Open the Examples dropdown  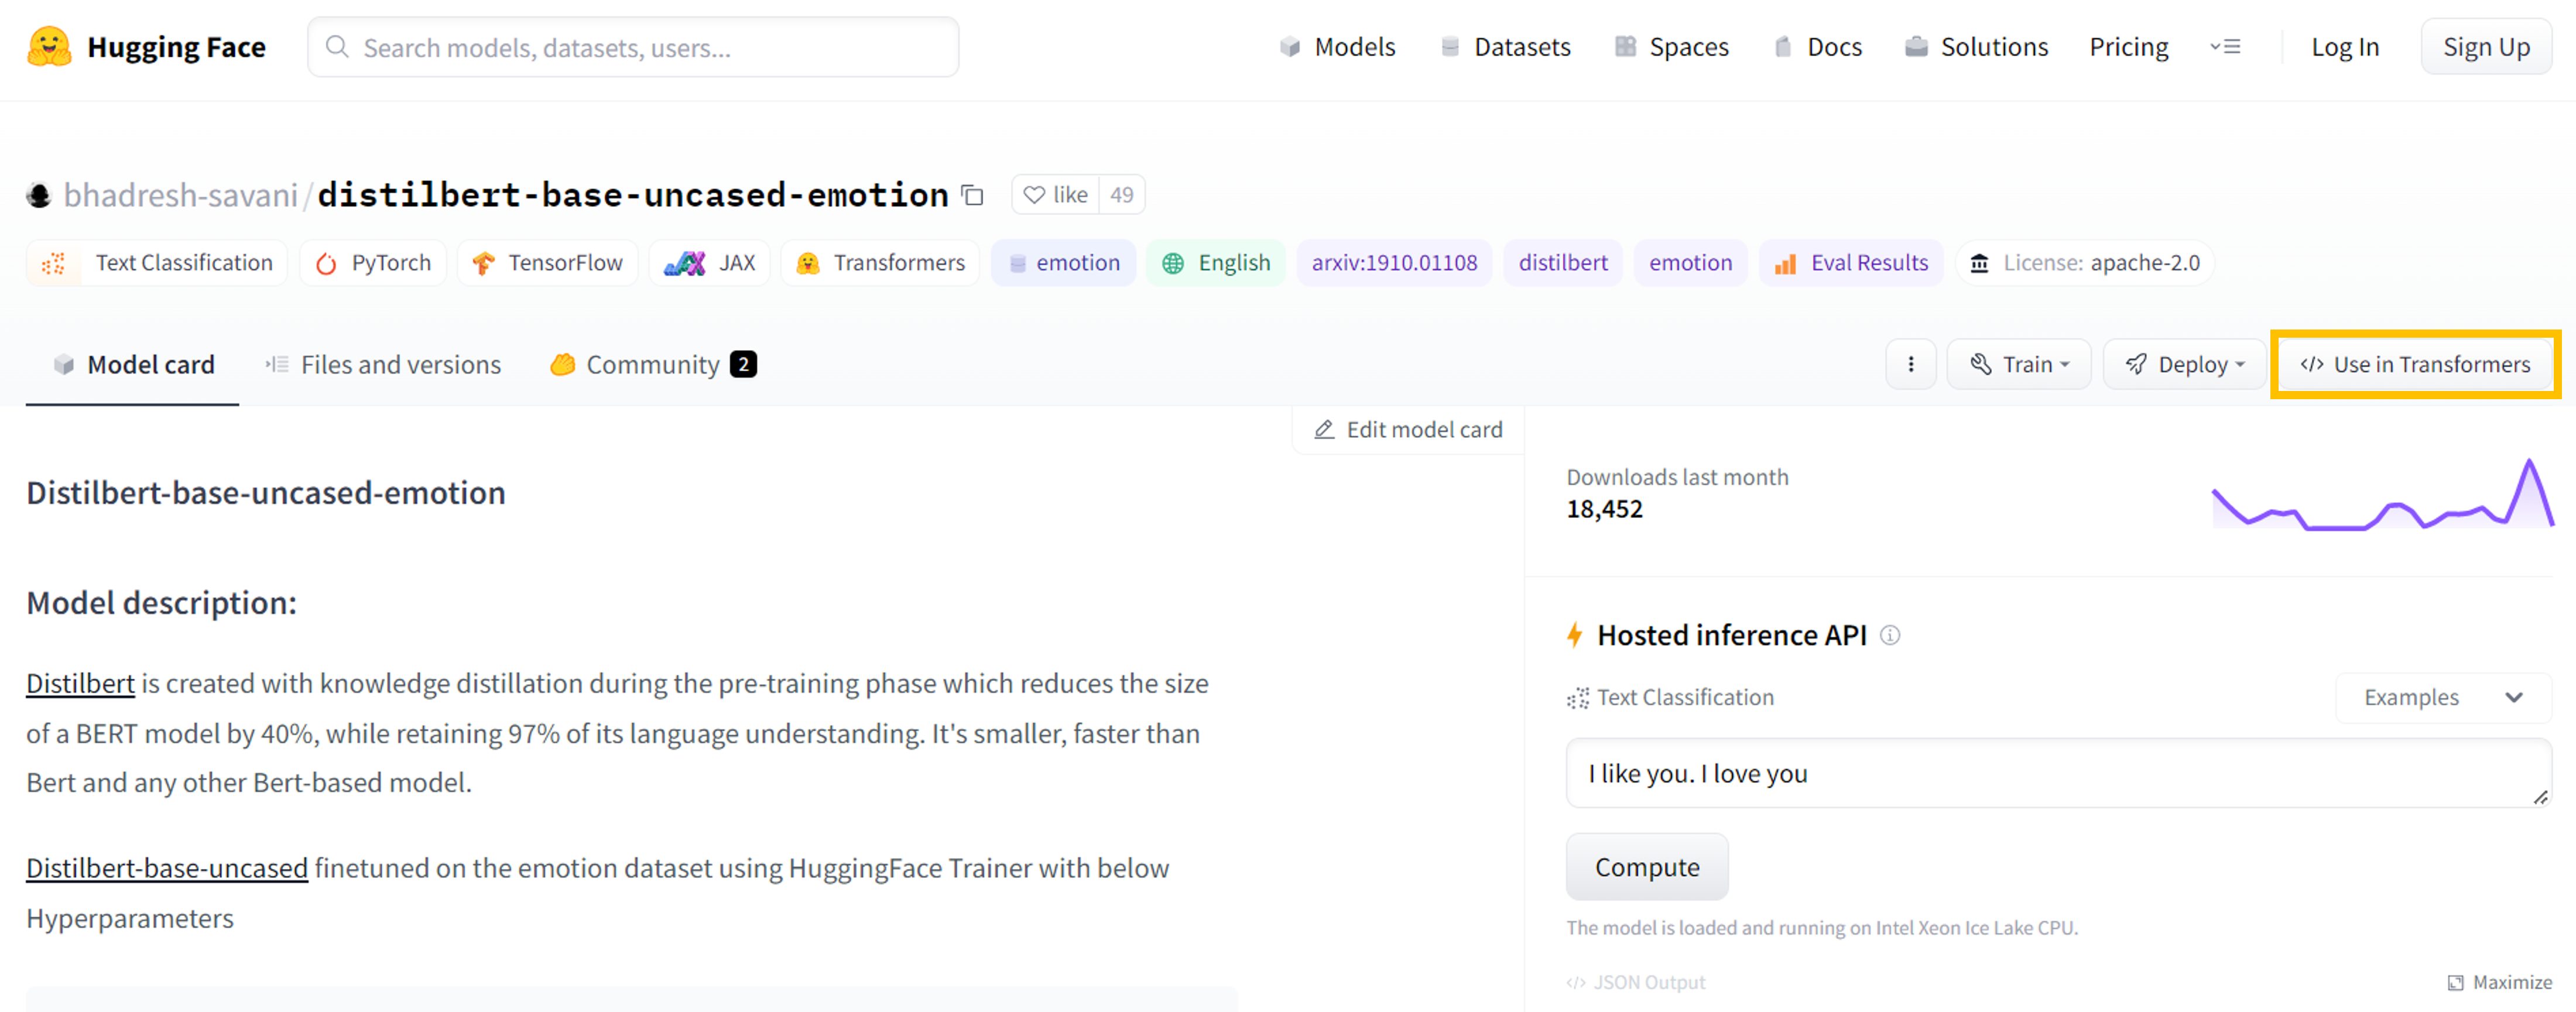coord(2442,698)
